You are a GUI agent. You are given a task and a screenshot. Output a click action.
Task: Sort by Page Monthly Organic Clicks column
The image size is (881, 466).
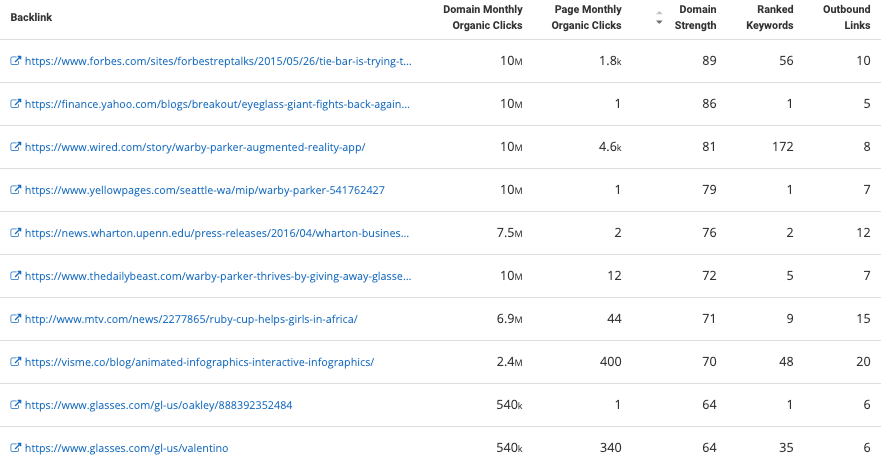(586, 17)
